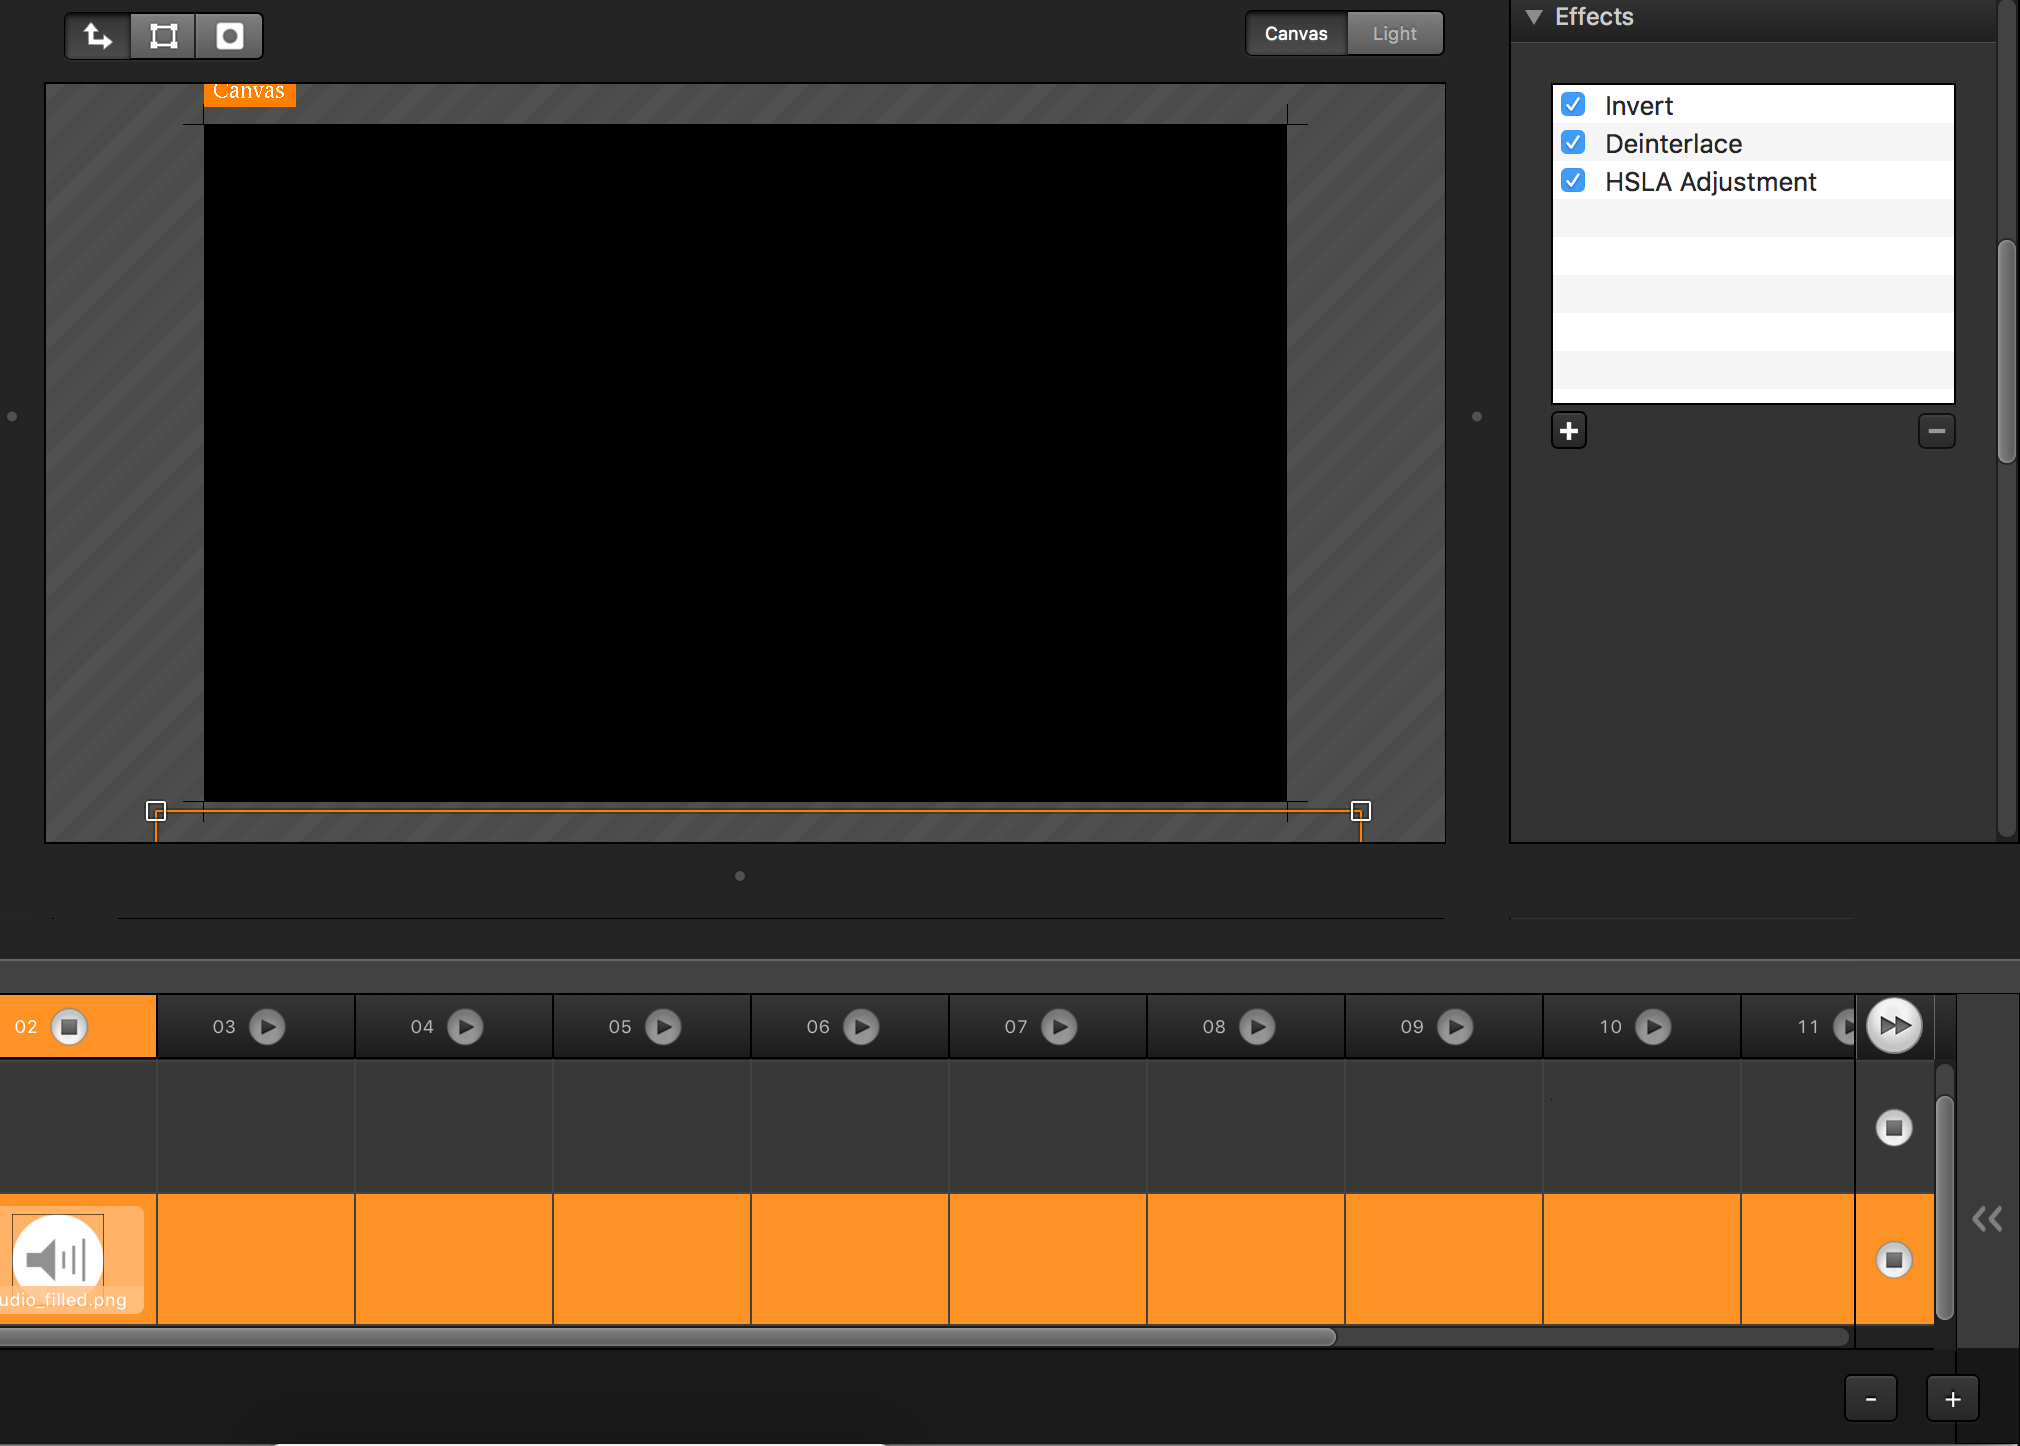The image size is (2020, 1446).
Task: Stop the orange highlighted layer row
Action: click(x=1894, y=1260)
